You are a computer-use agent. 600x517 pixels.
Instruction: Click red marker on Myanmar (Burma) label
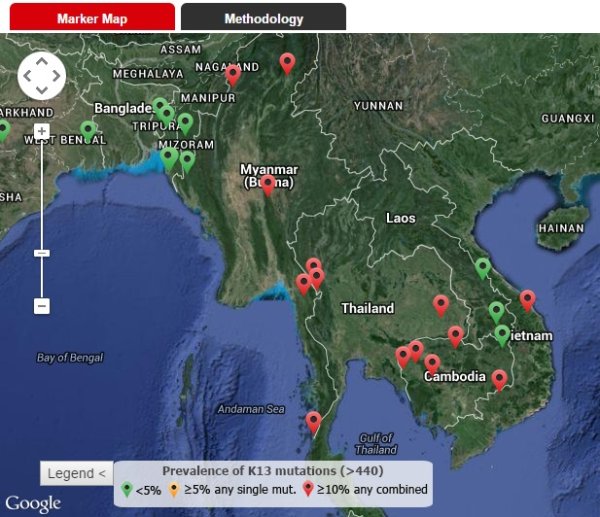[267, 185]
